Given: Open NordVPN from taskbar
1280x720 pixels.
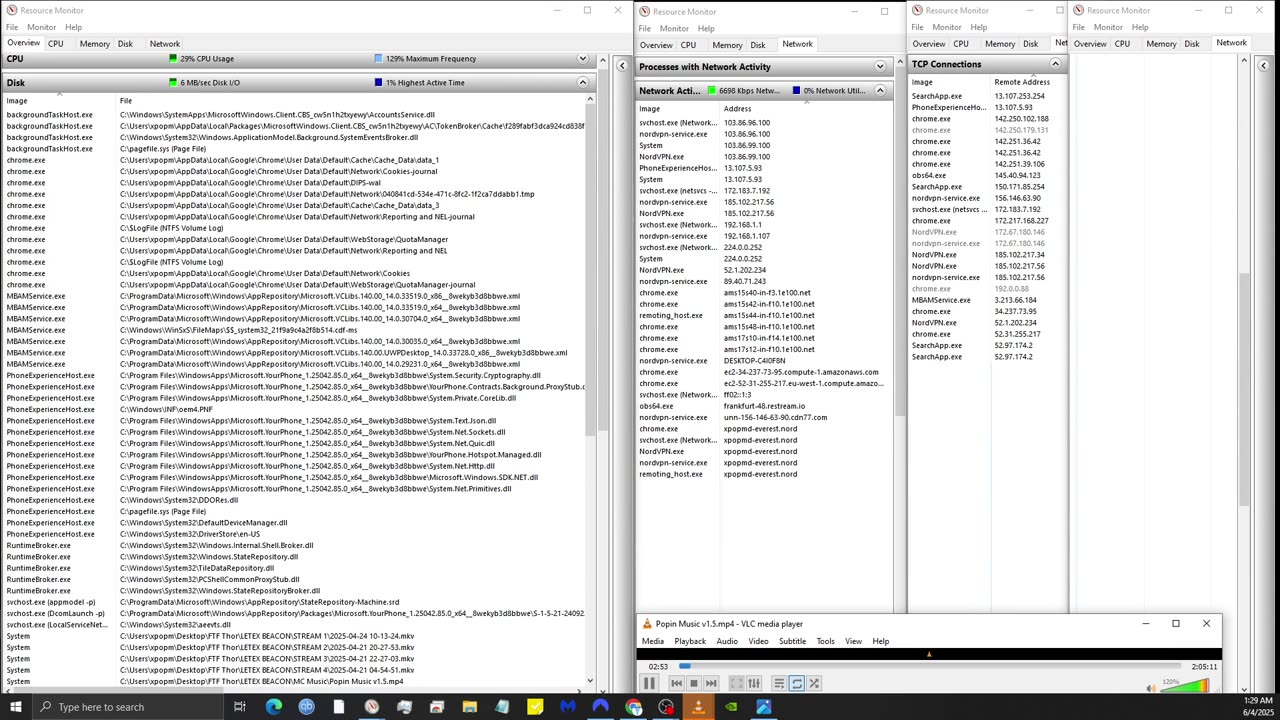Looking at the screenshot, I should point(600,707).
